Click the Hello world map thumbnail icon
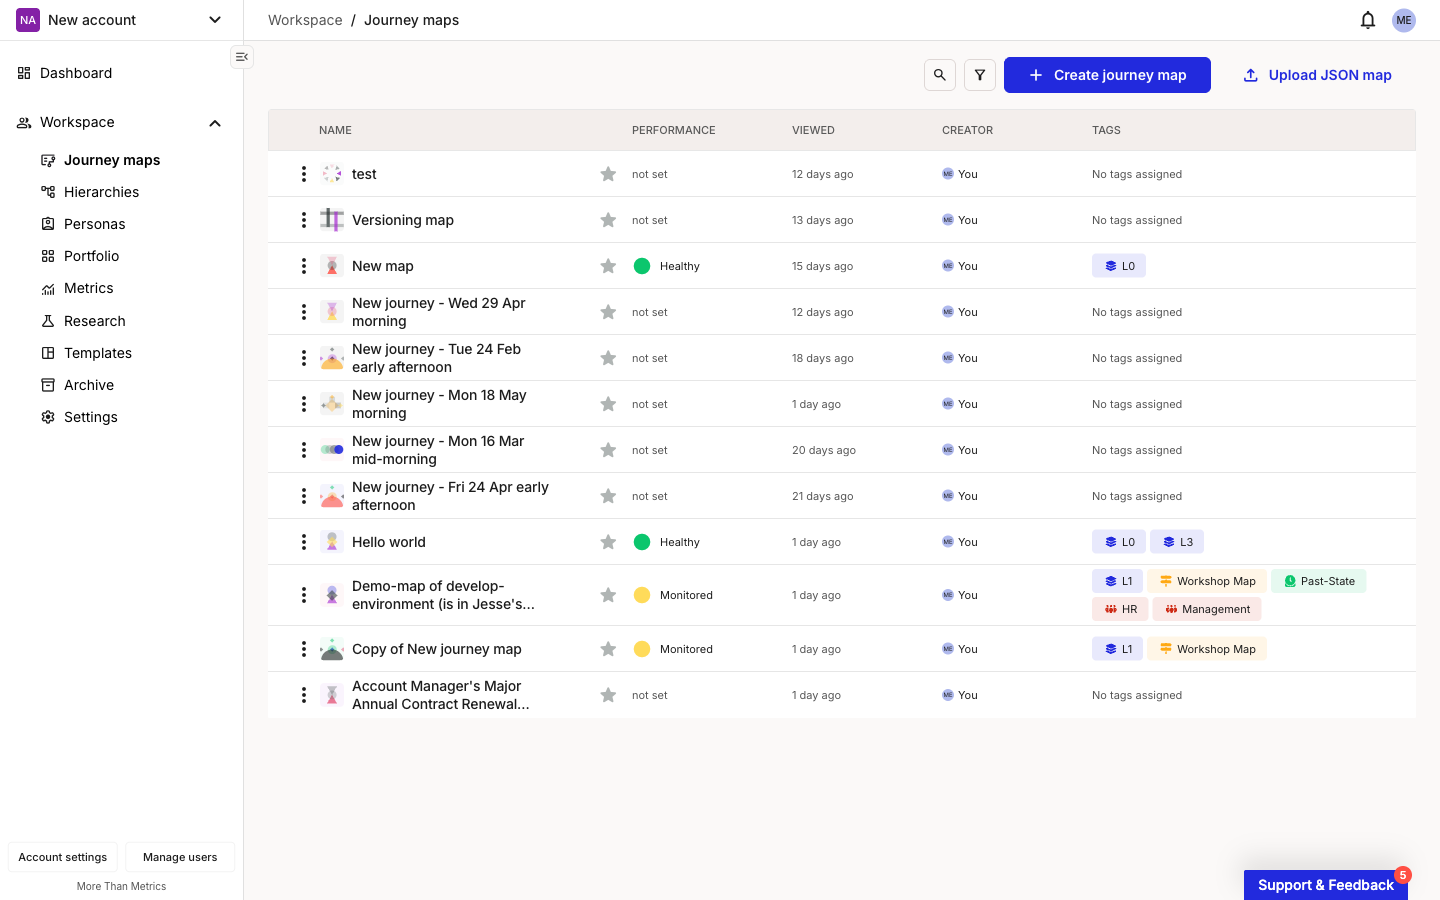Image resolution: width=1440 pixels, height=900 pixels. [332, 542]
